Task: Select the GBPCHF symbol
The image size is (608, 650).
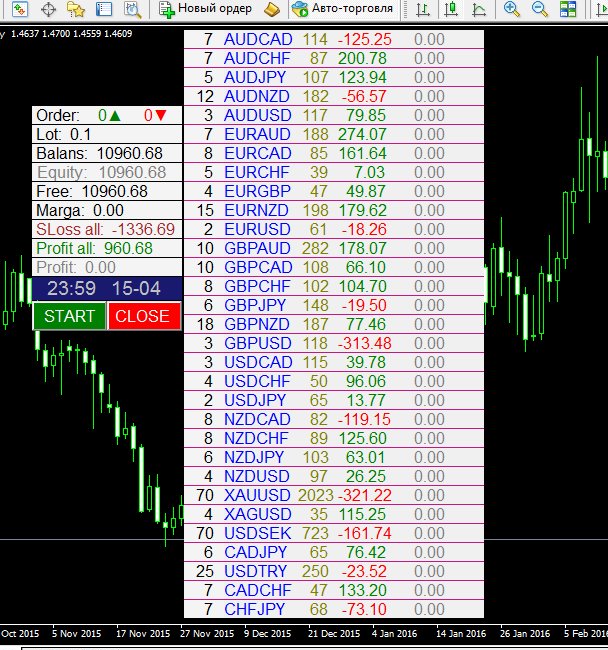Action: pyautogui.click(x=257, y=287)
